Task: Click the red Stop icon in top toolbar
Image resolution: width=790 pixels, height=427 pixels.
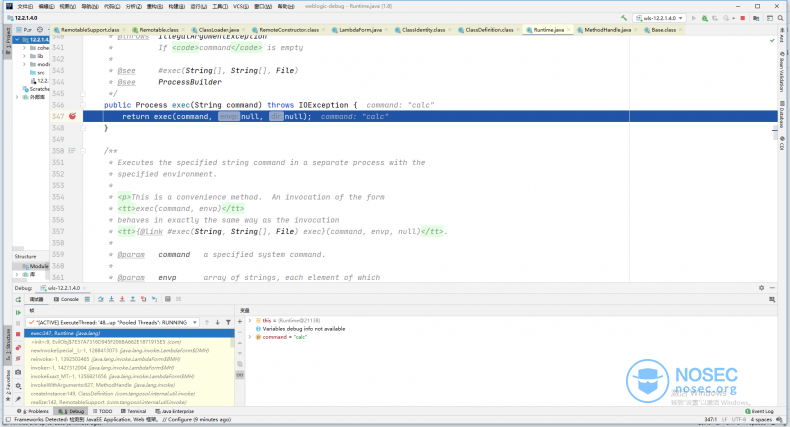Action: [743, 18]
